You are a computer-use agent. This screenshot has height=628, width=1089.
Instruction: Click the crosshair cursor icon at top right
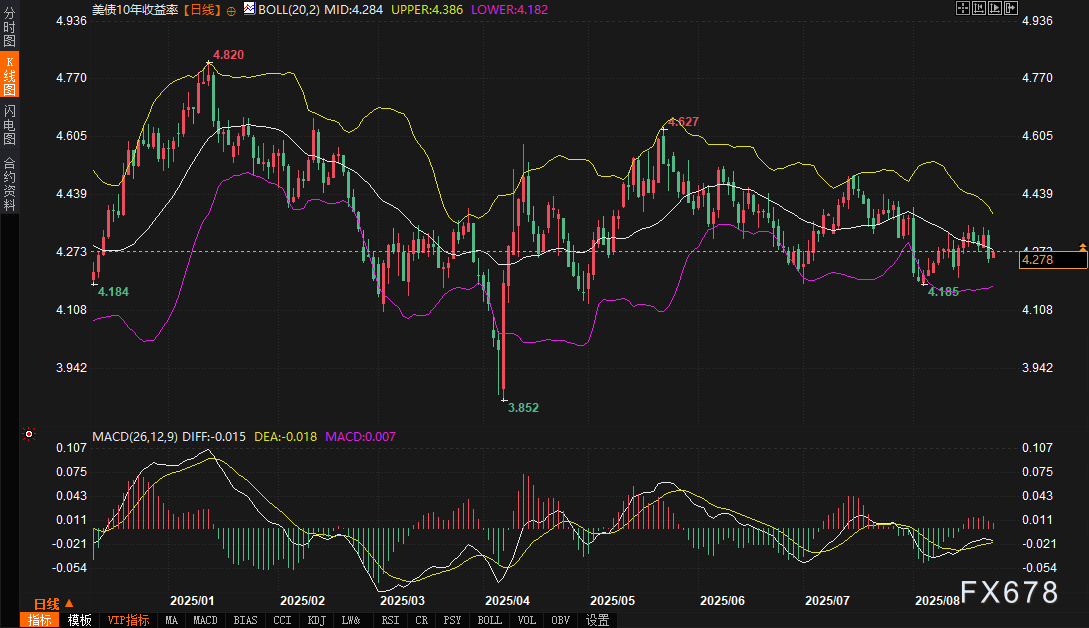coord(962,9)
